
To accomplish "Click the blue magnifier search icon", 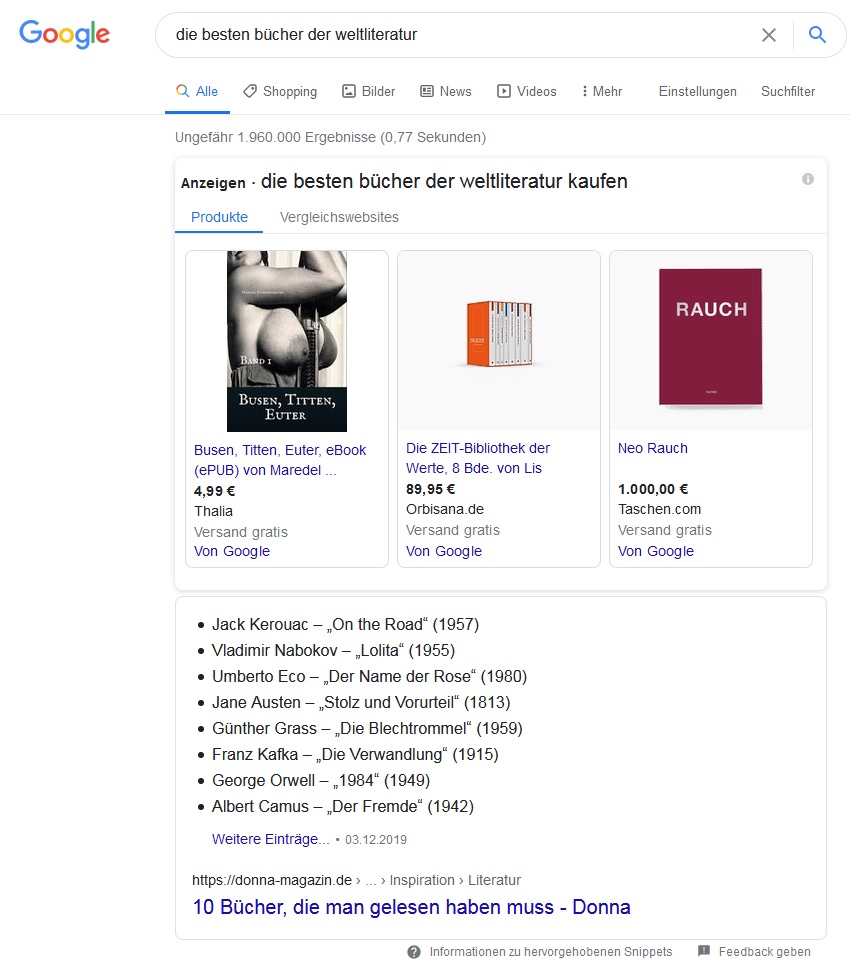I will pyautogui.click(x=817, y=35).
